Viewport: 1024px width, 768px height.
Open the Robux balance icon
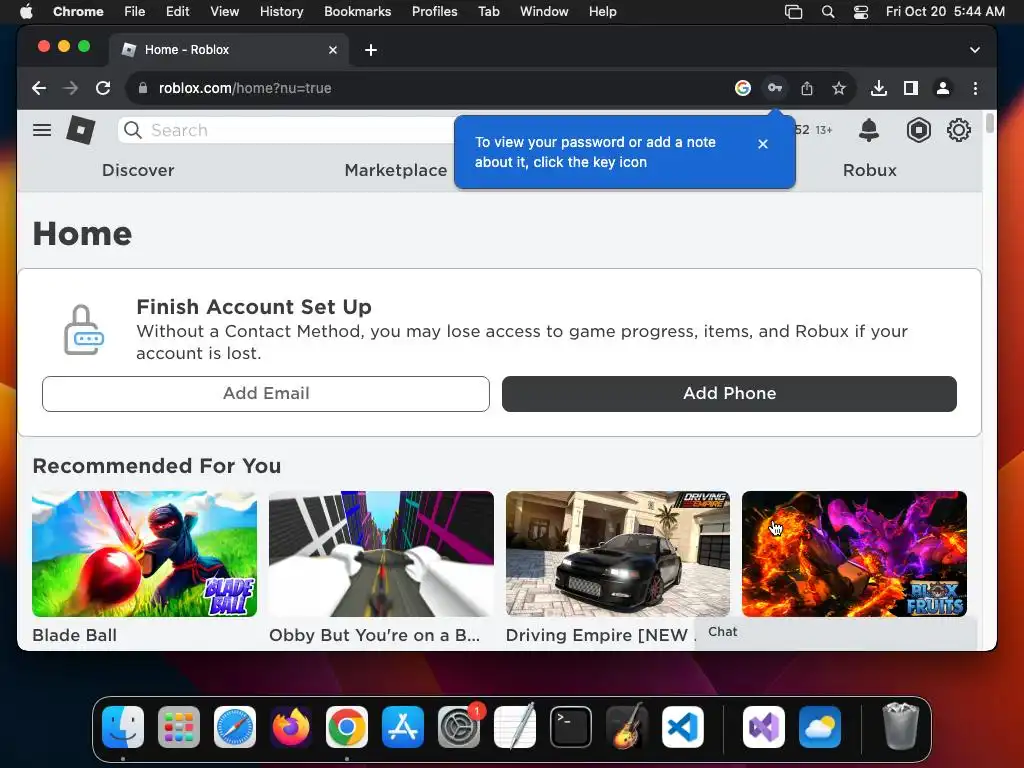(x=918, y=130)
